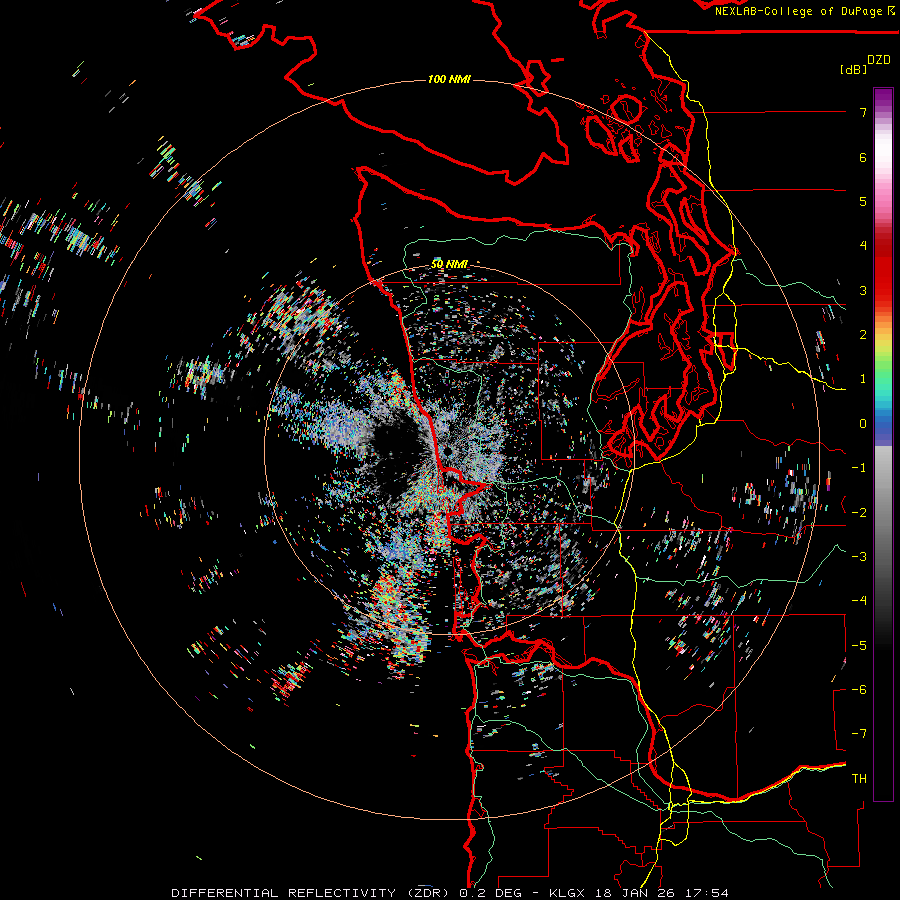Click the KLGX station identifier
Viewport: 900px width, 900px height.
567,893
